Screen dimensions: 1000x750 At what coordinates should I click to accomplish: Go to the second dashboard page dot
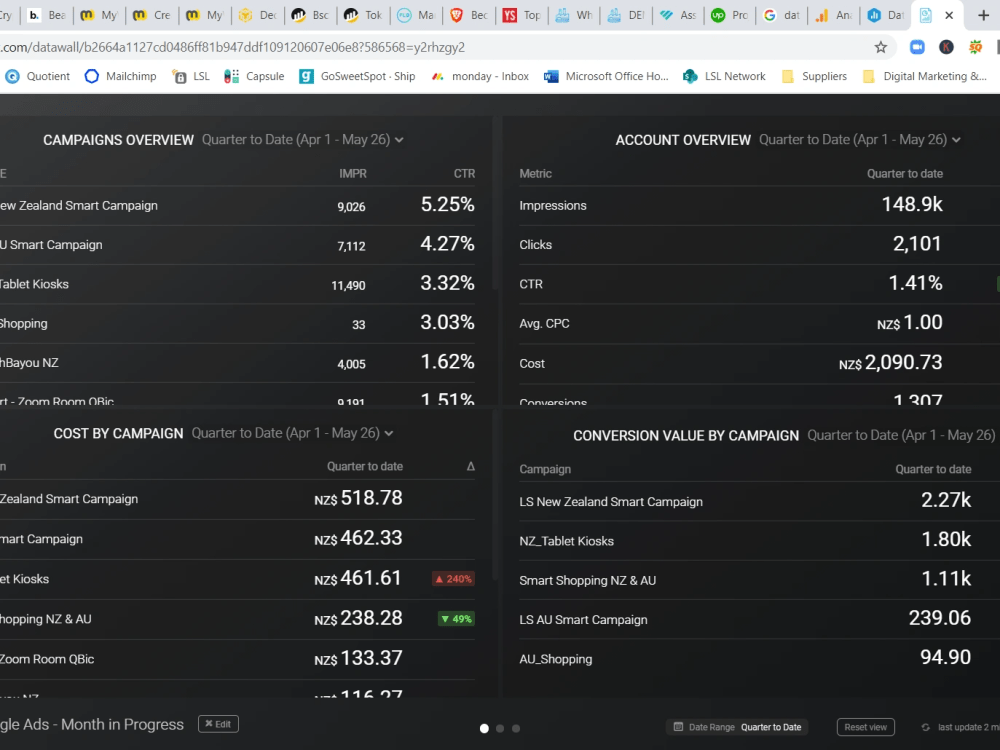coord(500,728)
